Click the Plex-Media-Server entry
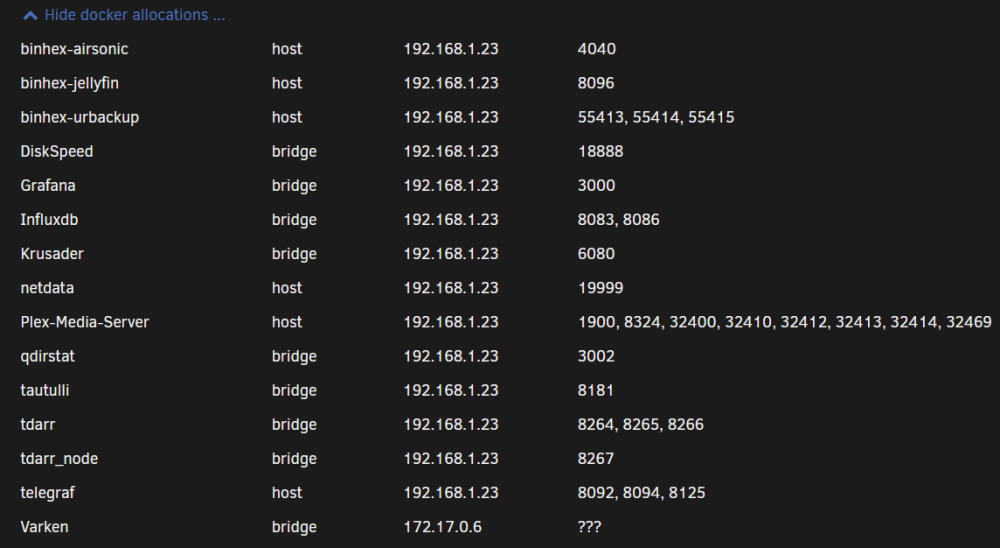Image resolution: width=1000 pixels, height=548 pixels. [x=85, y=322]
